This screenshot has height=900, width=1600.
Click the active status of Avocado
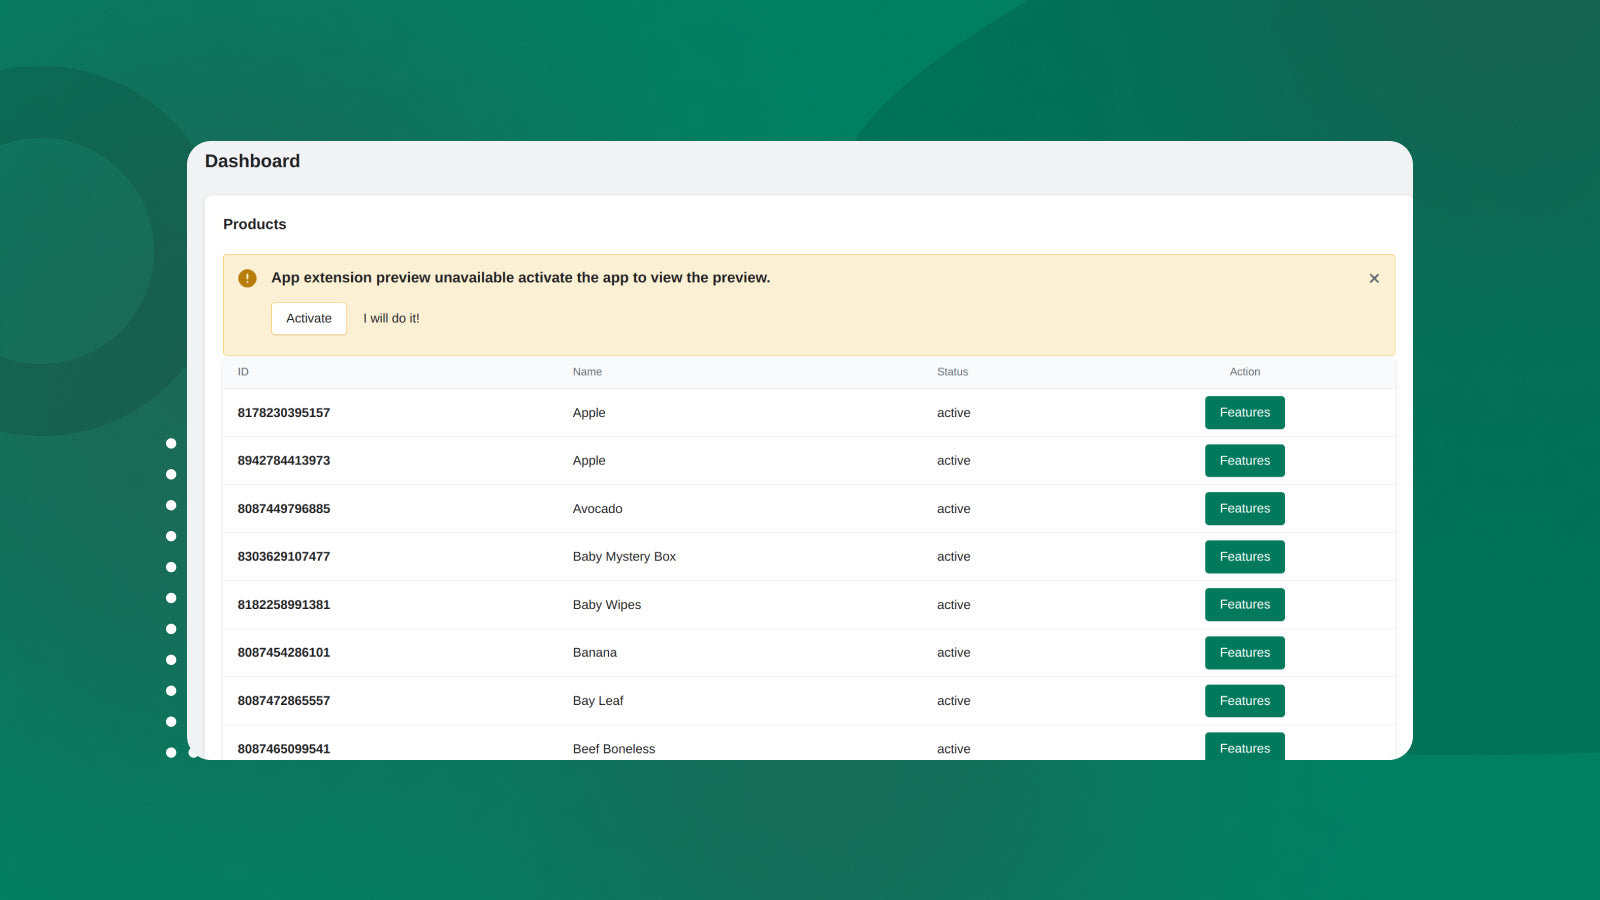click(x=953, y=509)
